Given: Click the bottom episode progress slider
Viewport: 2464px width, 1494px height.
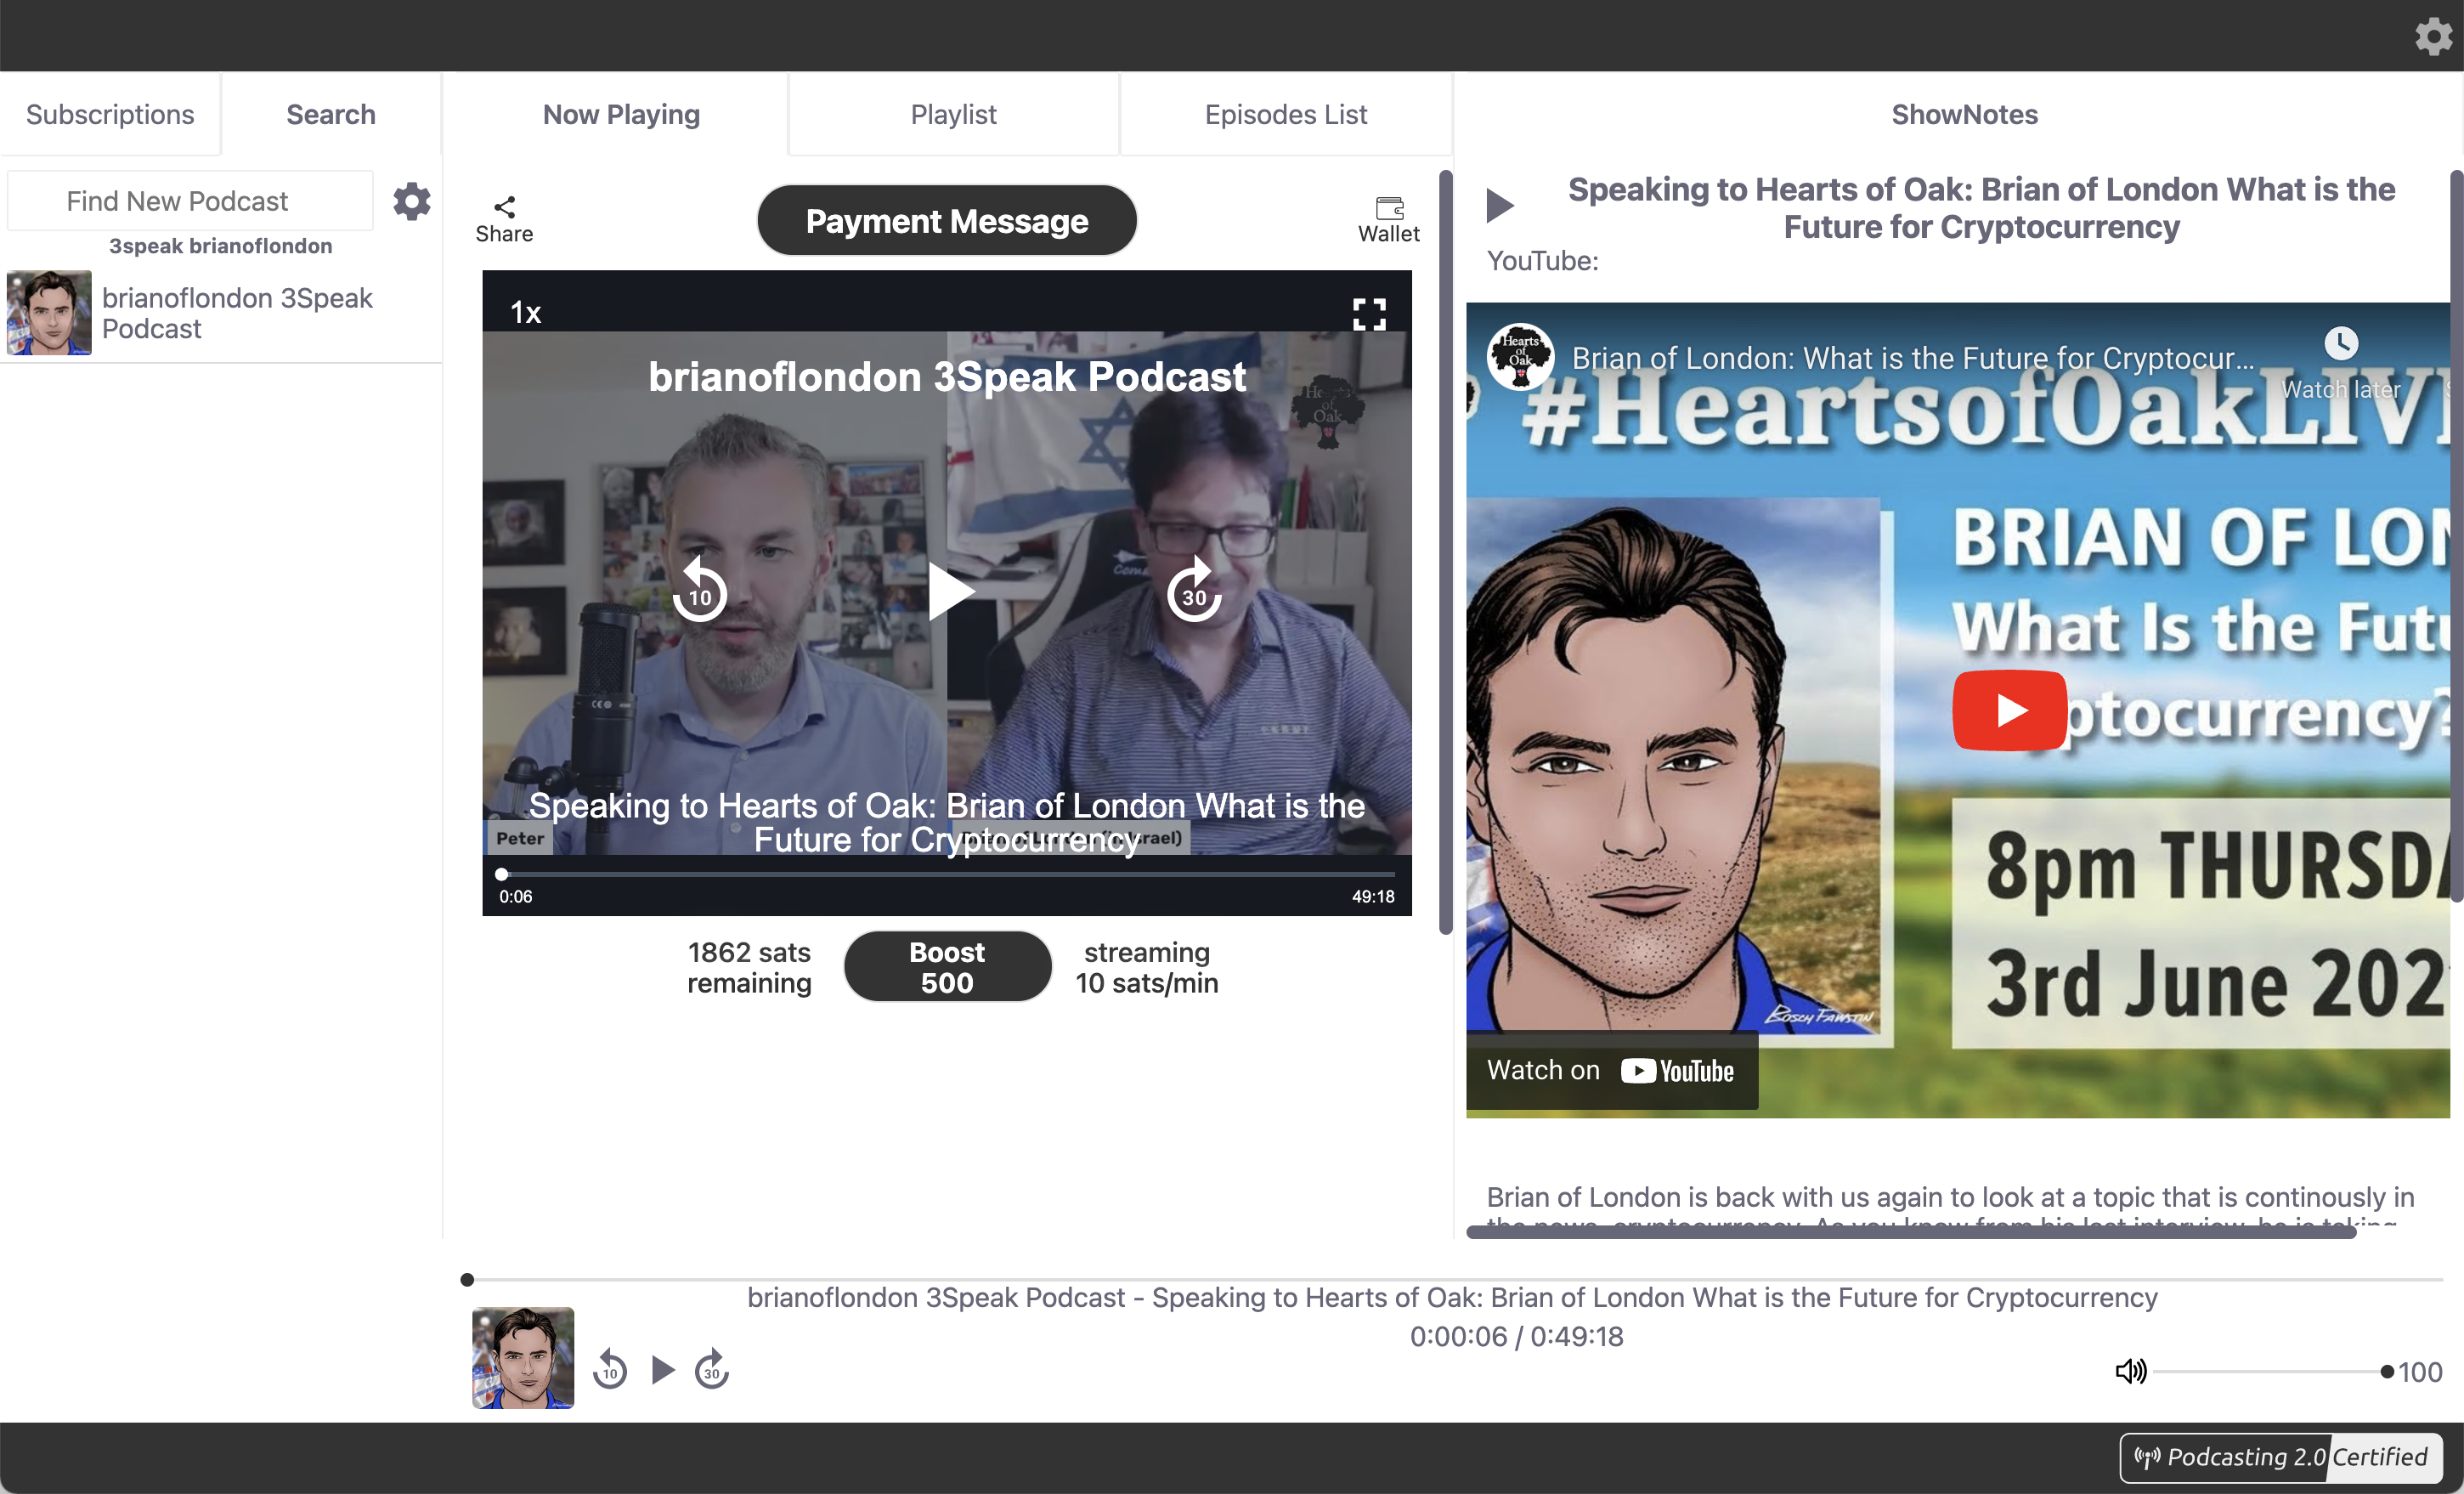Looking at the screenshot, I should (1455, 1279).
